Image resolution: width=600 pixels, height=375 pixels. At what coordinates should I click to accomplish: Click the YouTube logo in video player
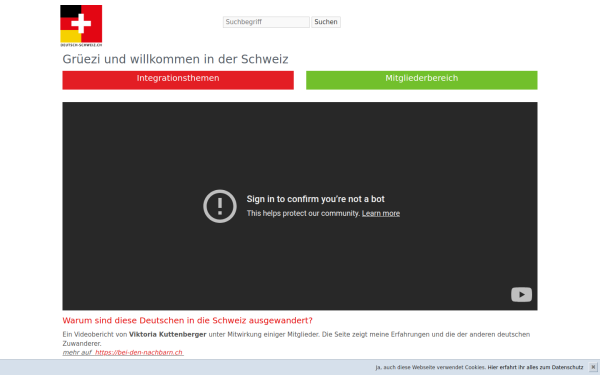(x=521, y=294)
